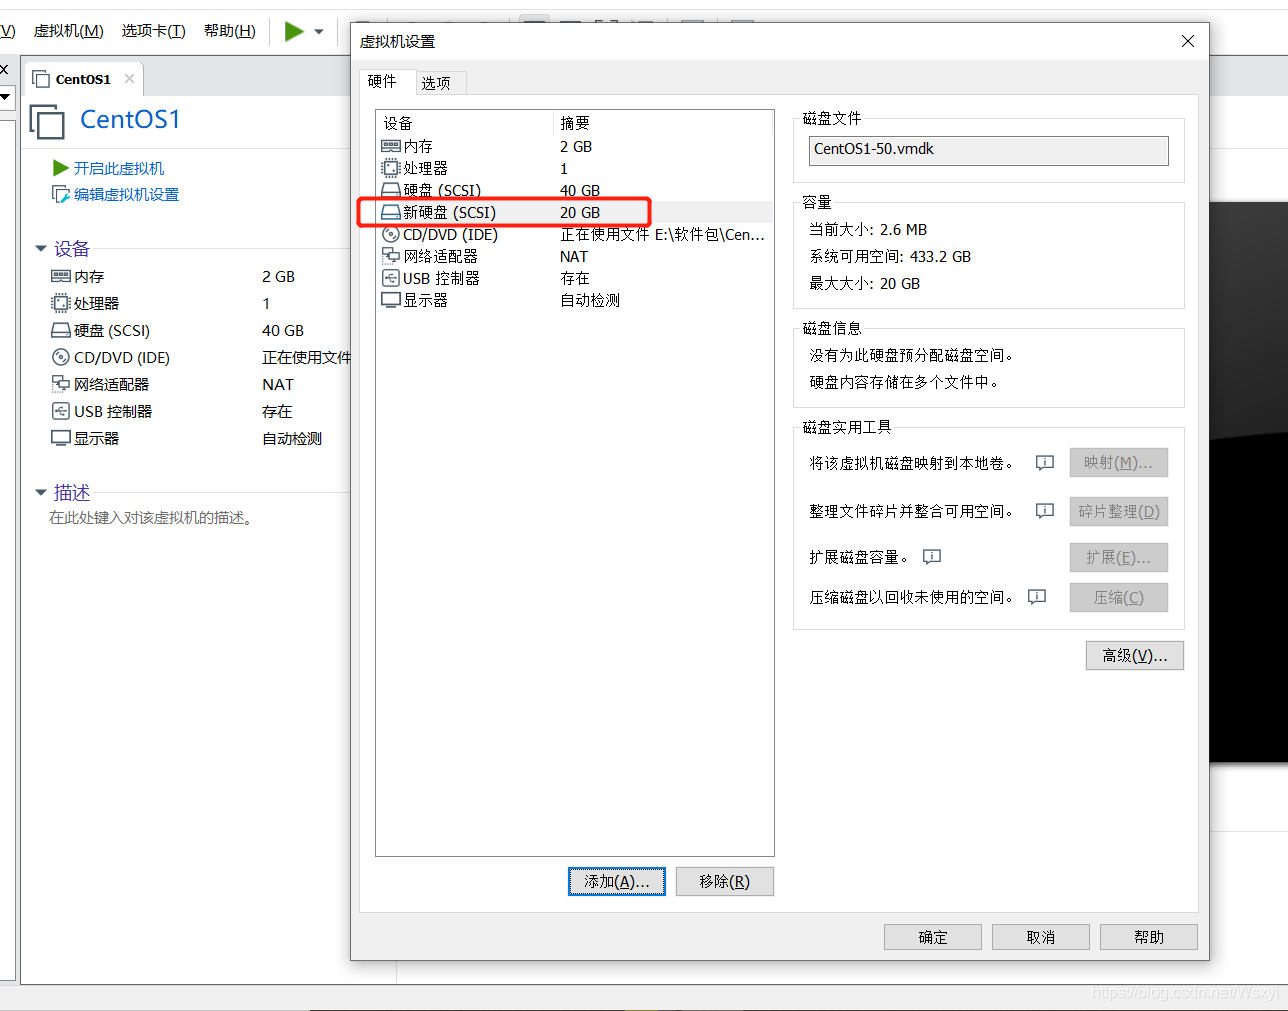Select USB 控制器 icon in dialog list

tap(391, 278)
